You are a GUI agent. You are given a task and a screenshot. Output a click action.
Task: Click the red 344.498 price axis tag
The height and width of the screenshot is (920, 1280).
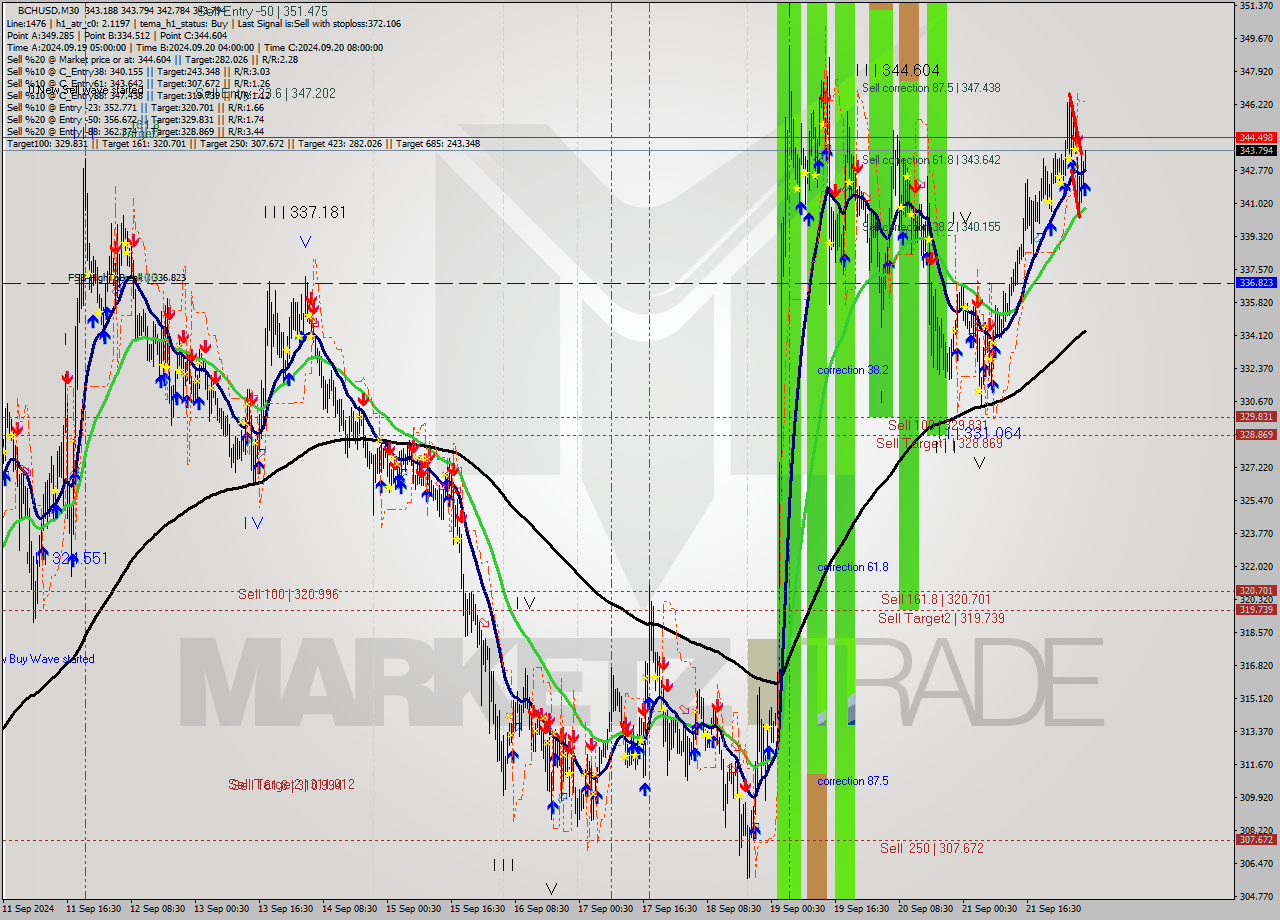click(x=1256, y=137)
